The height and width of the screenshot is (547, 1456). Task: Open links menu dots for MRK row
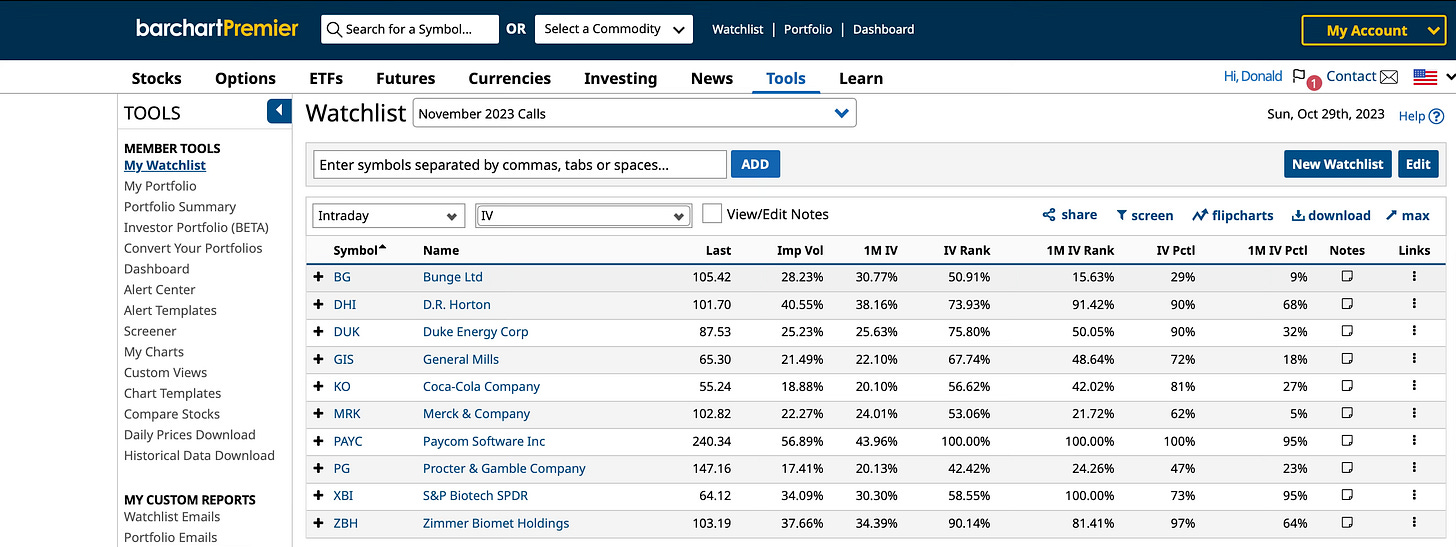point(1414,413)
